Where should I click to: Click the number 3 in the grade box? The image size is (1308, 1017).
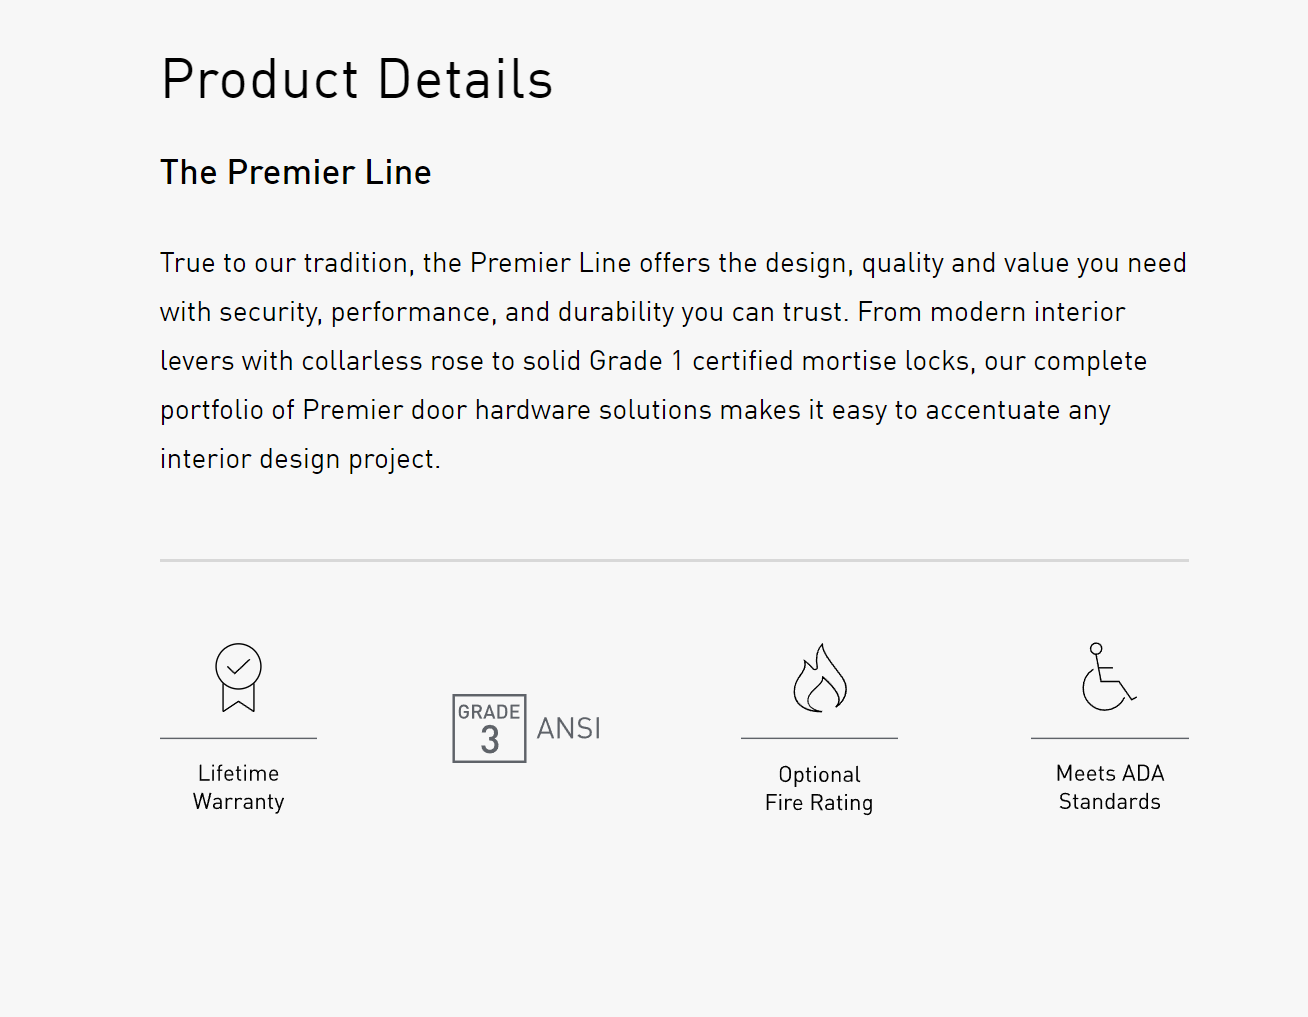pyautogui.click(x=489, y=740)
